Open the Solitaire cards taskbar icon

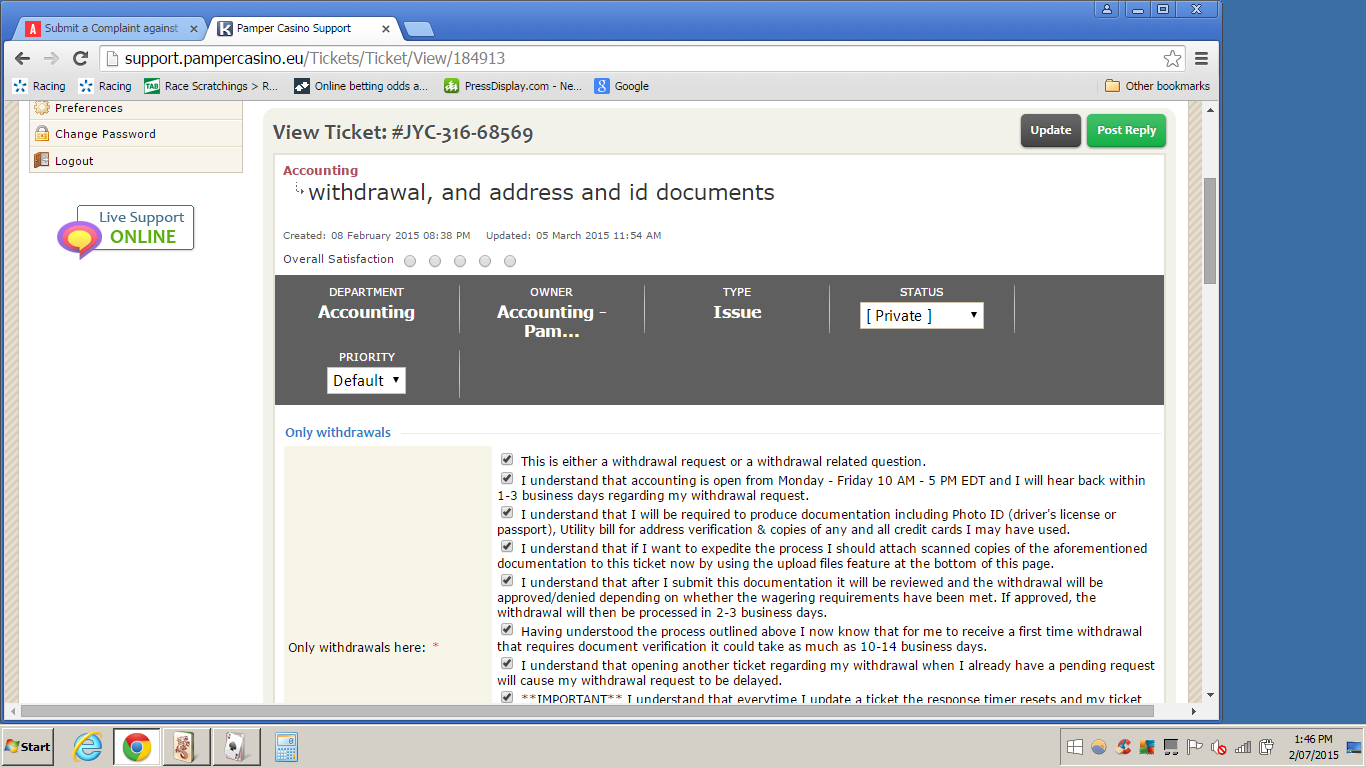pyautogui.click(x=236, y=747)
